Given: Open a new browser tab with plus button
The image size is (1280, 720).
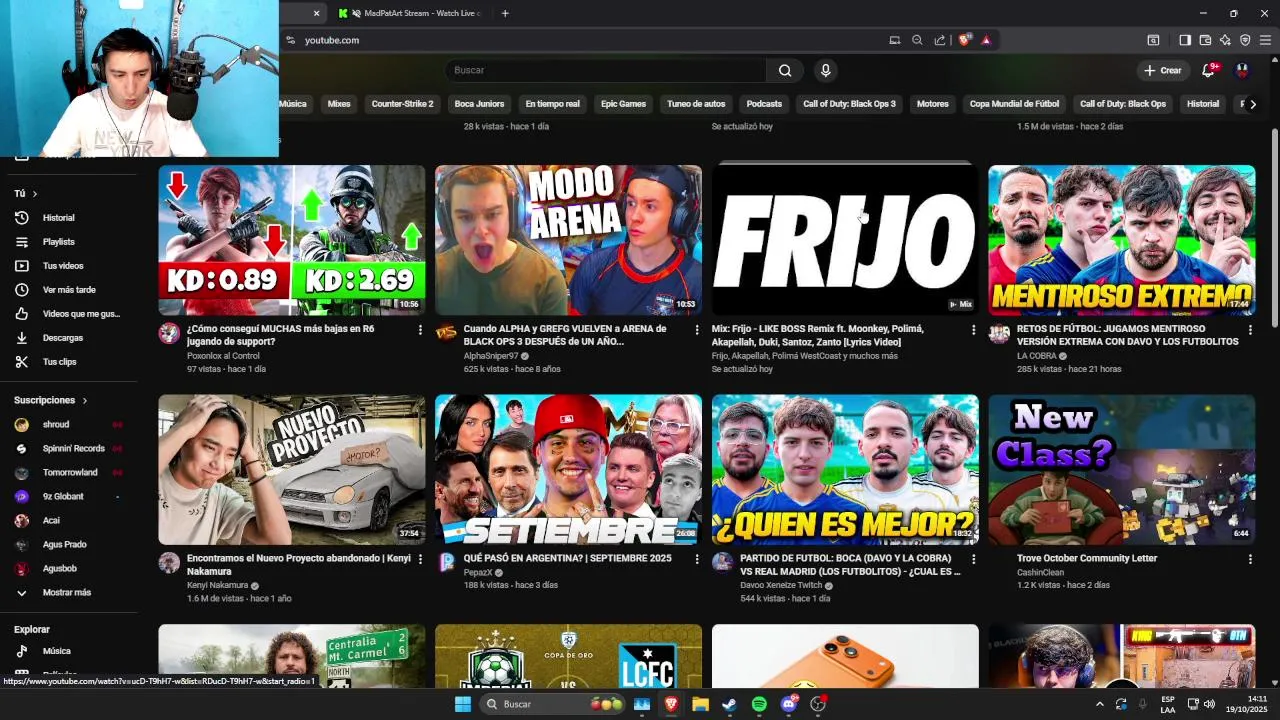Looking at the screenshot, I should (505, 13).
